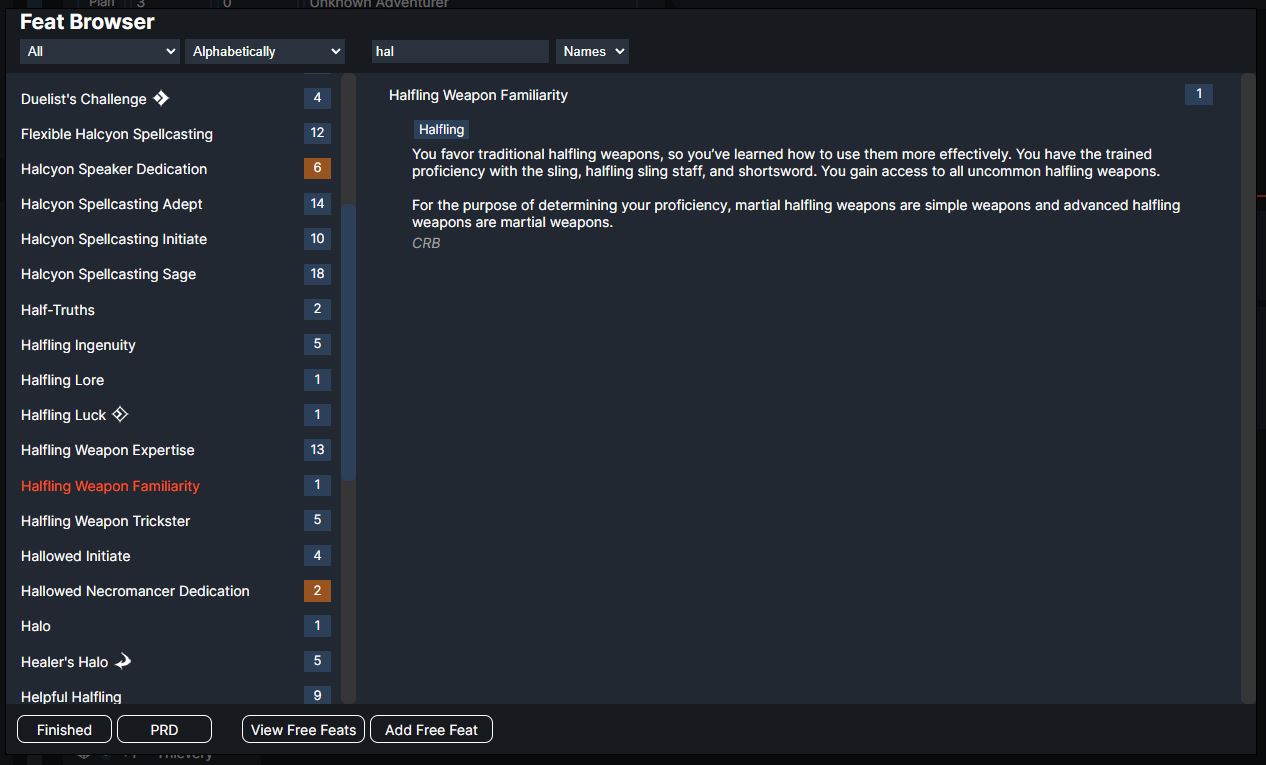
Task: Click the reaction icon next to Healer's Halo
Action: click(123, 661)
